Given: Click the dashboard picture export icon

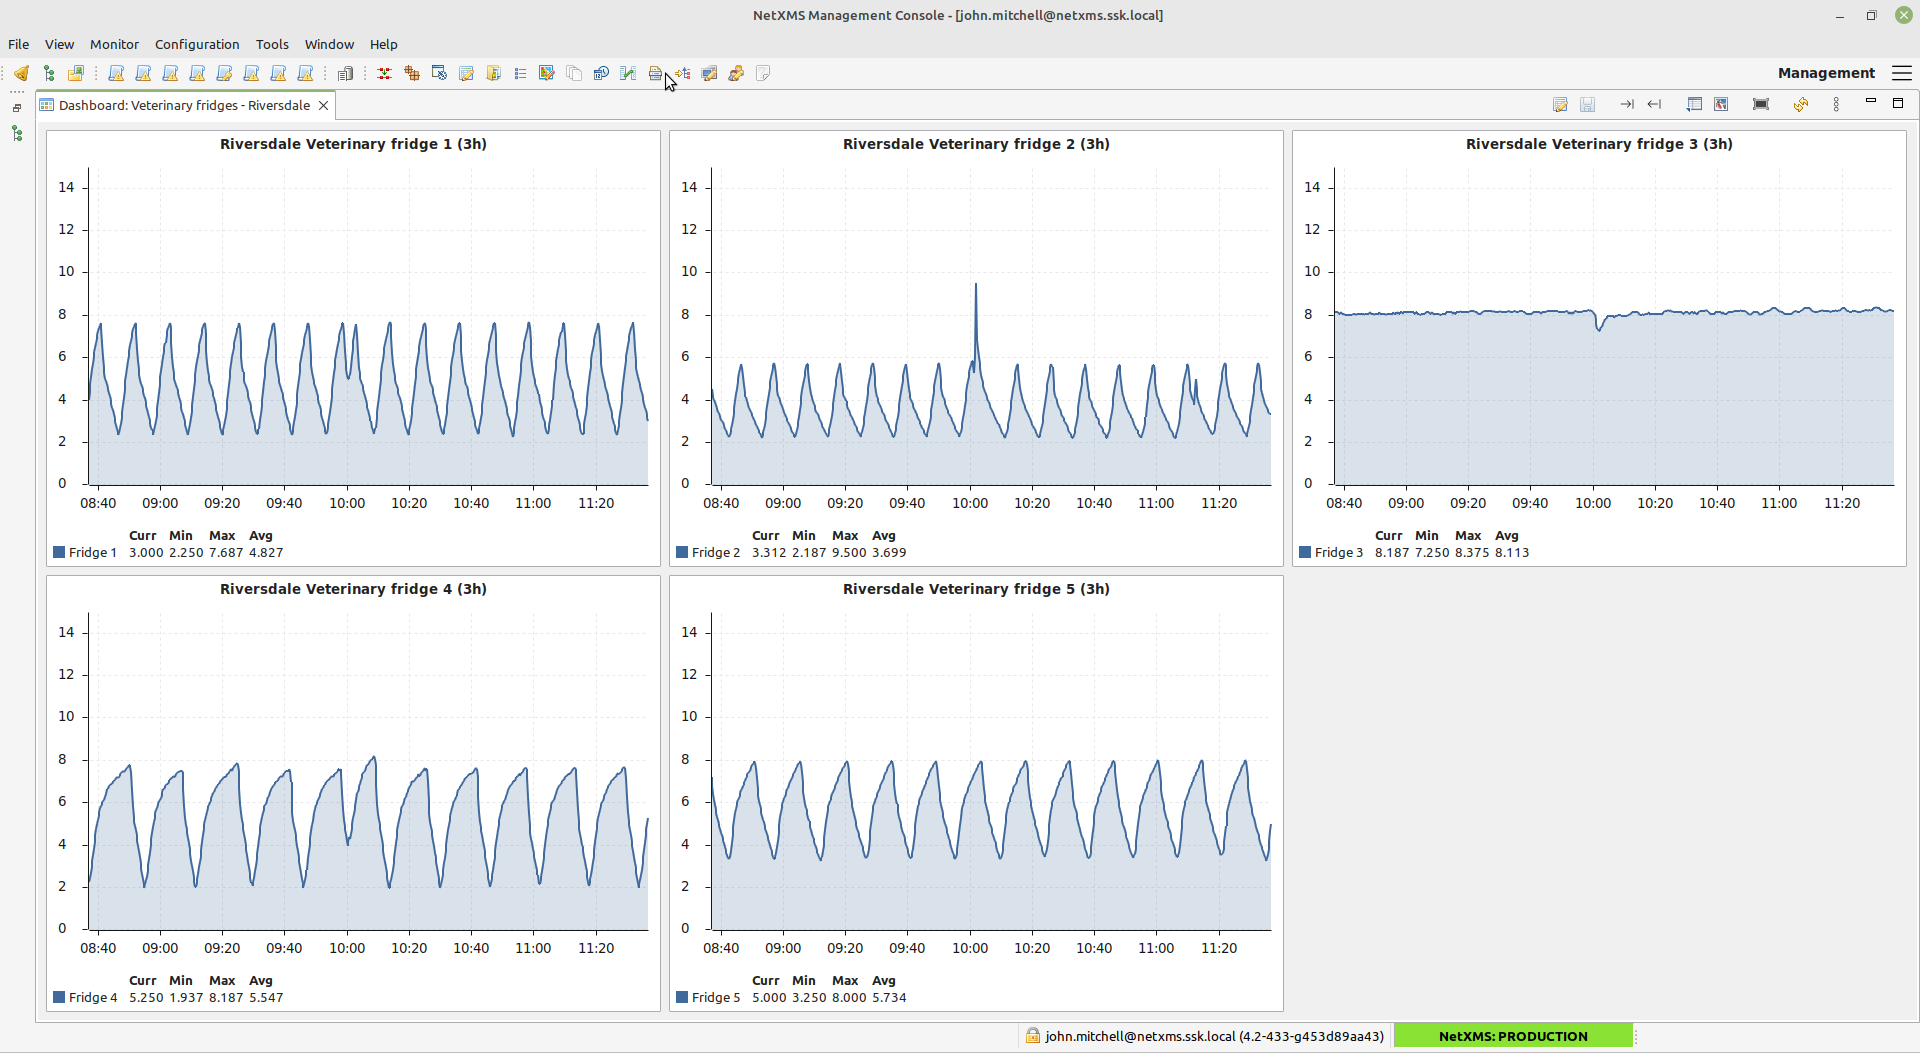Looking at the screenshot, I should [x=1721, y=104].
